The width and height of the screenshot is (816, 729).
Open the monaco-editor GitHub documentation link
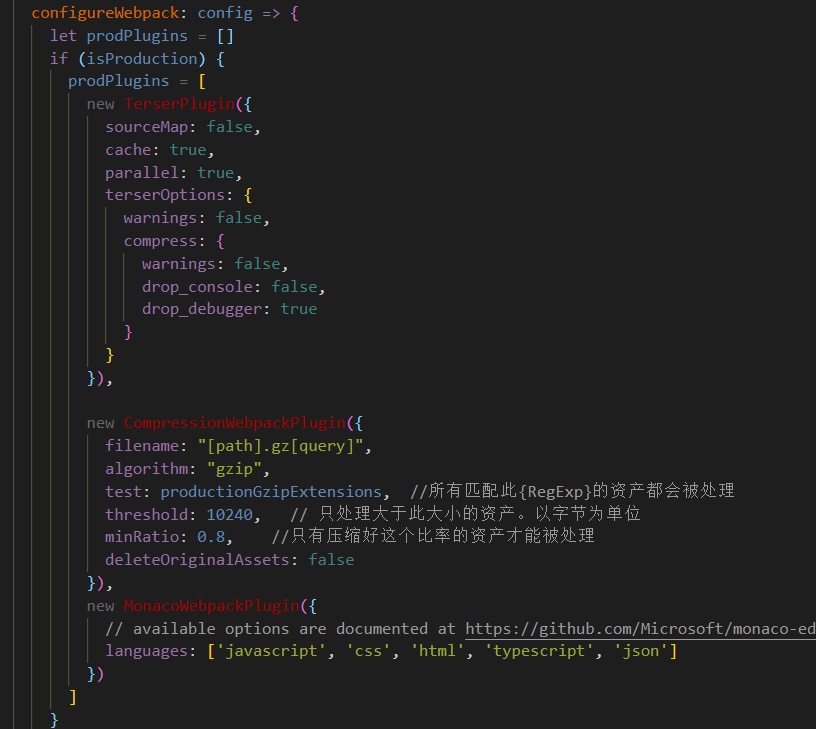(640, 628)
